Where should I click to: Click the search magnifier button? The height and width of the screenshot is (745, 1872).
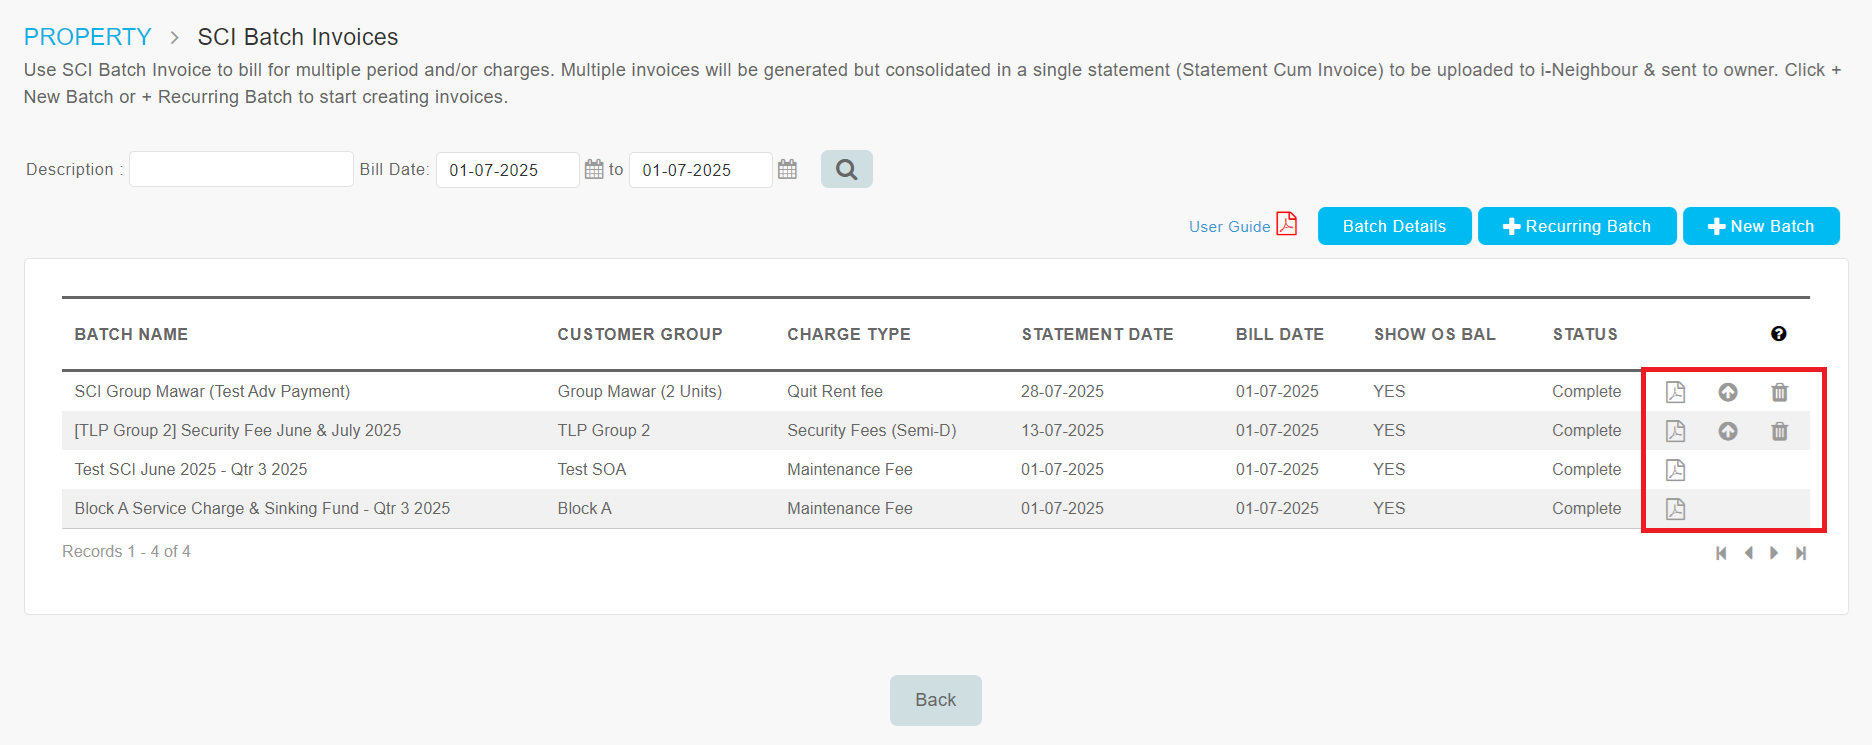[x=846, y=169]
